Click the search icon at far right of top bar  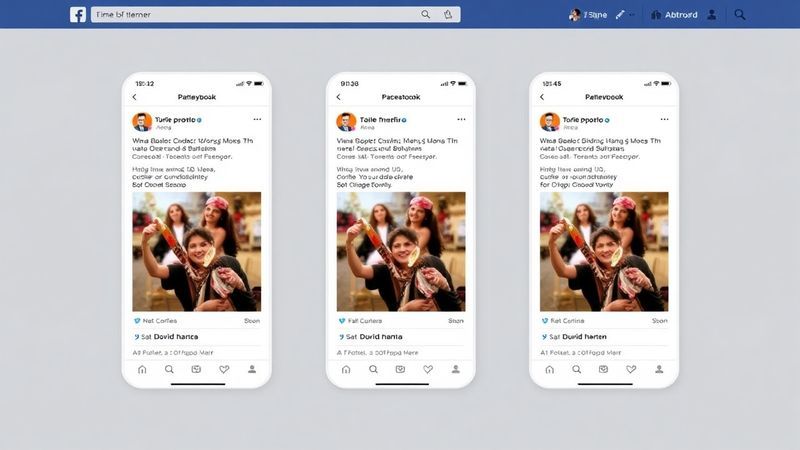(740, 14)
